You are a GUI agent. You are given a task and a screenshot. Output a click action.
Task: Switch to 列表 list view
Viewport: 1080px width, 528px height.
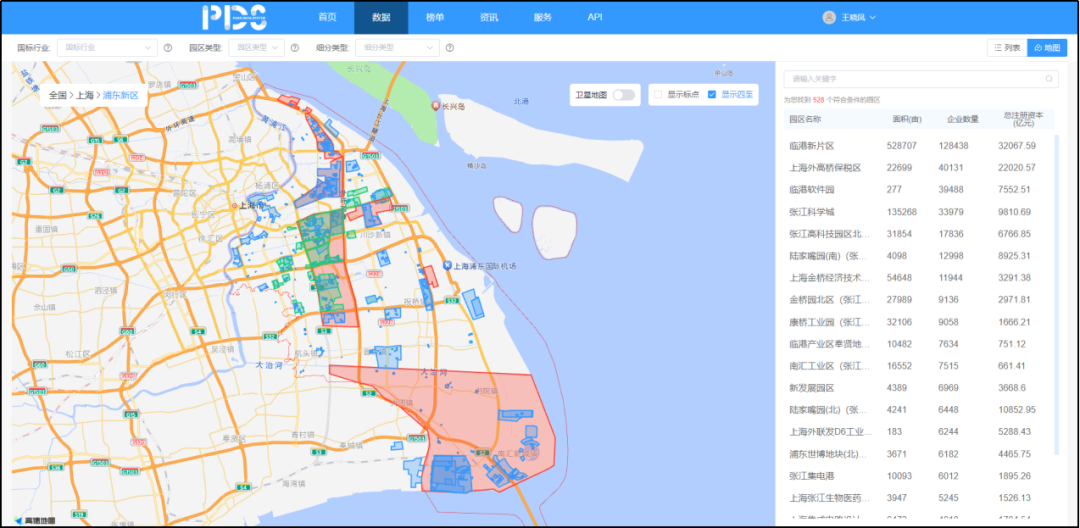1006,47
